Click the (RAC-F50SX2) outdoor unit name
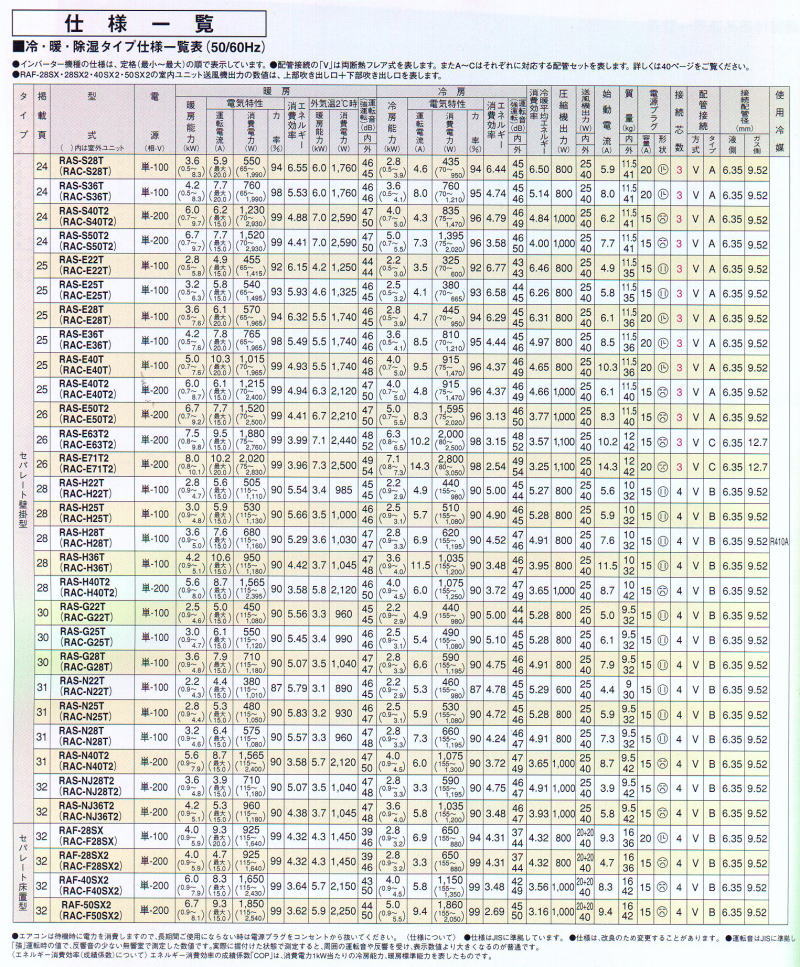Viewport: 800px width, 967px height. tap(90, 916)
